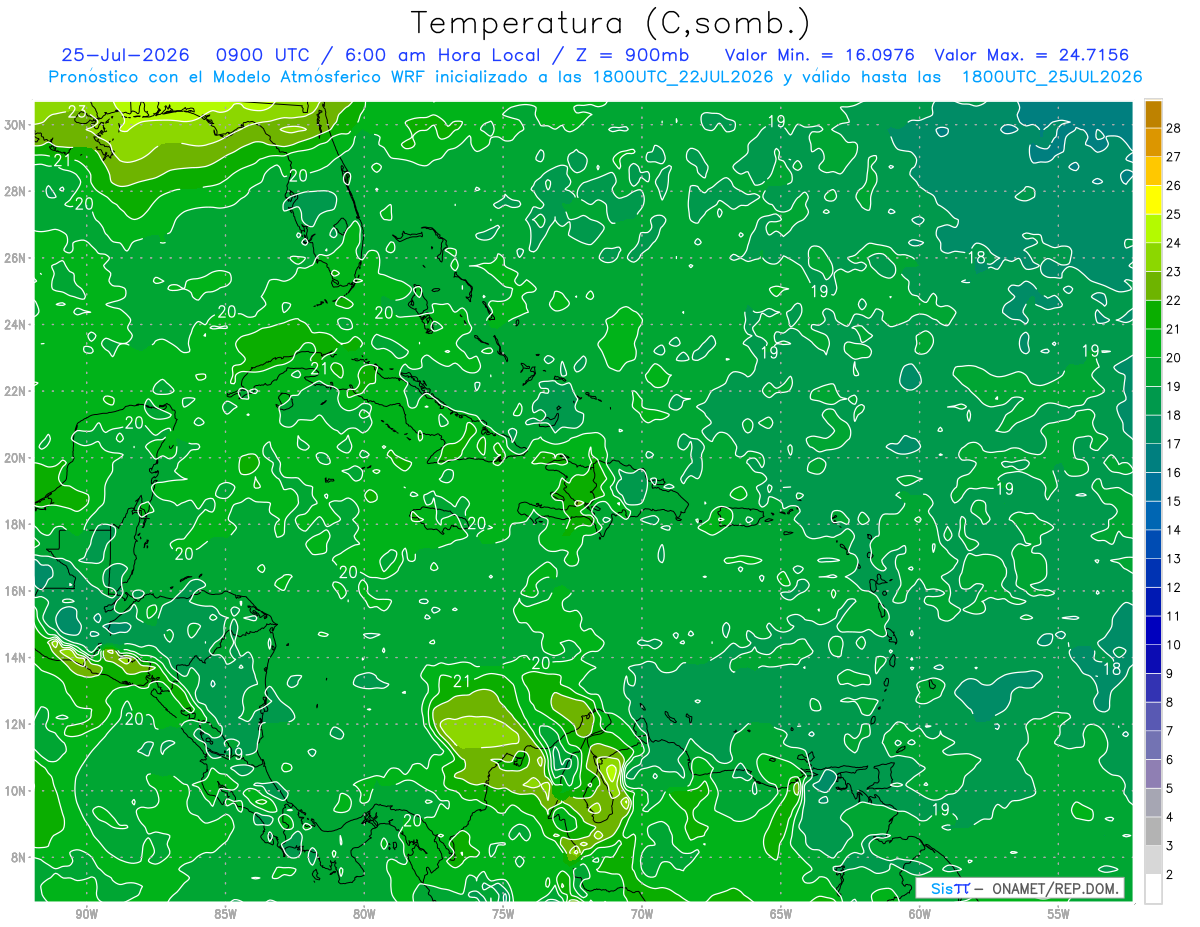Click the "28N" latitude axis label
This screenshot has width=1200, height=927.
16,191
